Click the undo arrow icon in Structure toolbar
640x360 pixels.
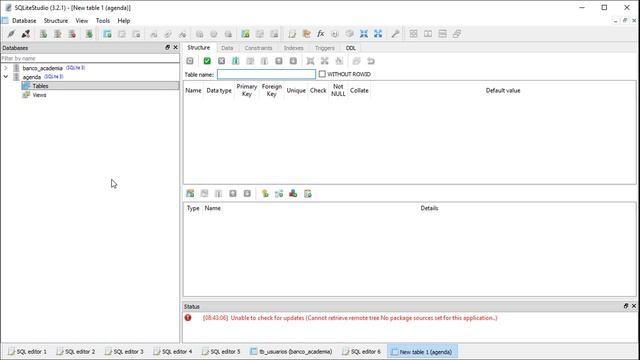click(371, 61)
